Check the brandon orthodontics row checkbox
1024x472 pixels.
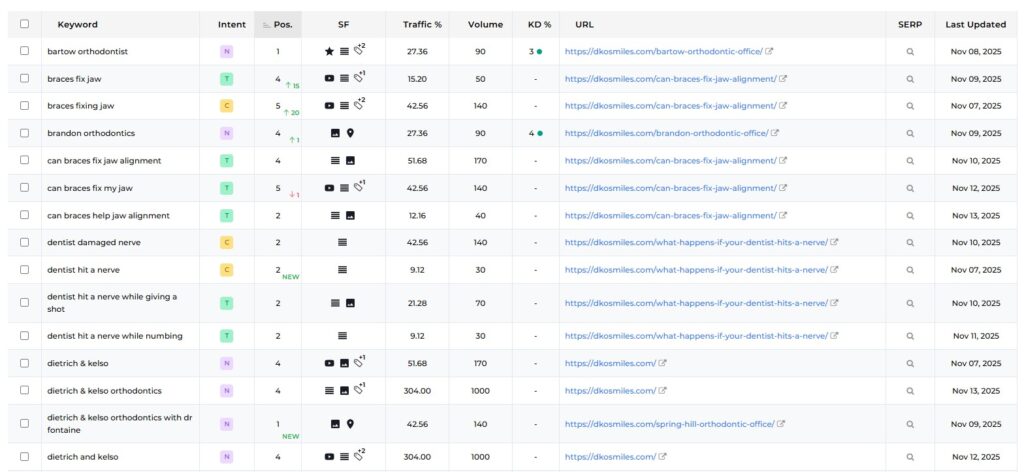coord(24,133)
